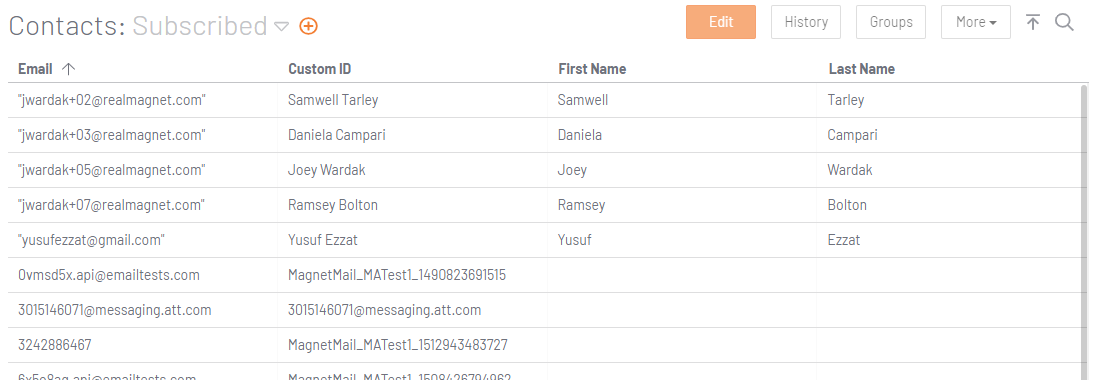Select the jwardak+02@realmagnet.com contact row
Screen dimensions: 1106x380
(545, 100)
